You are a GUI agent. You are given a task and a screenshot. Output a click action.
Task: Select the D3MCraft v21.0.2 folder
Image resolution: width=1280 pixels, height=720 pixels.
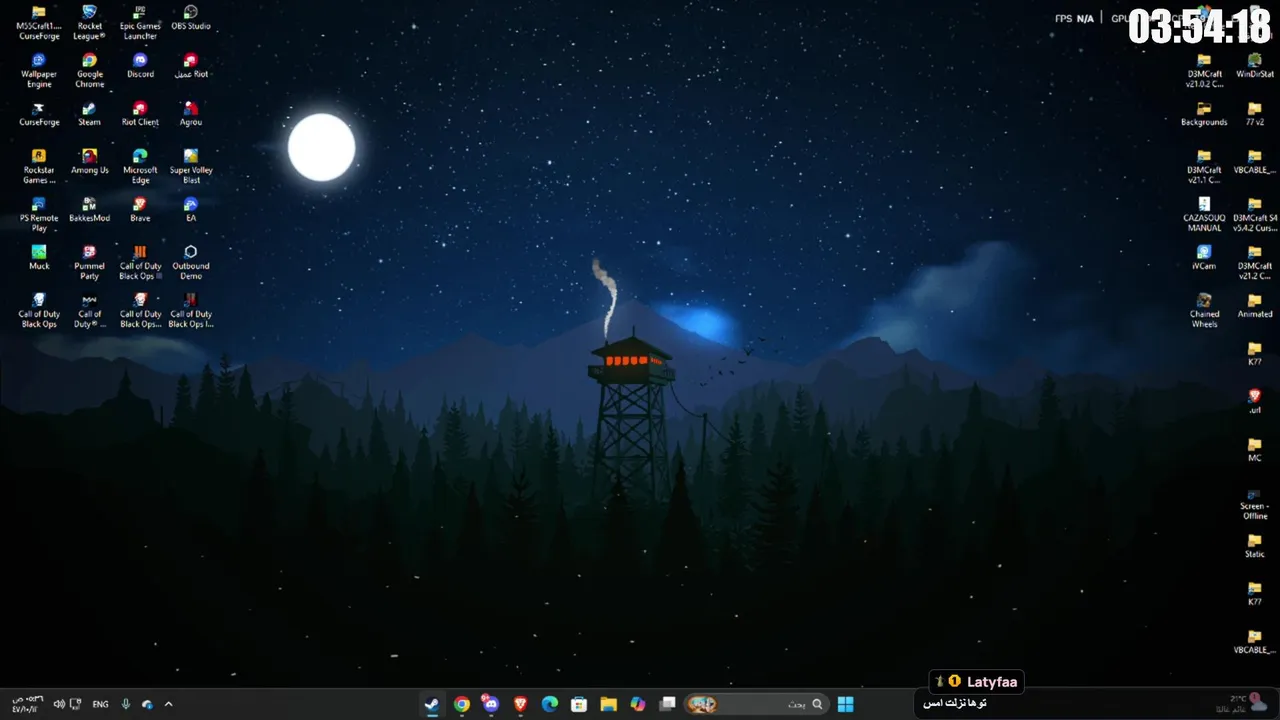(1204, 72)
